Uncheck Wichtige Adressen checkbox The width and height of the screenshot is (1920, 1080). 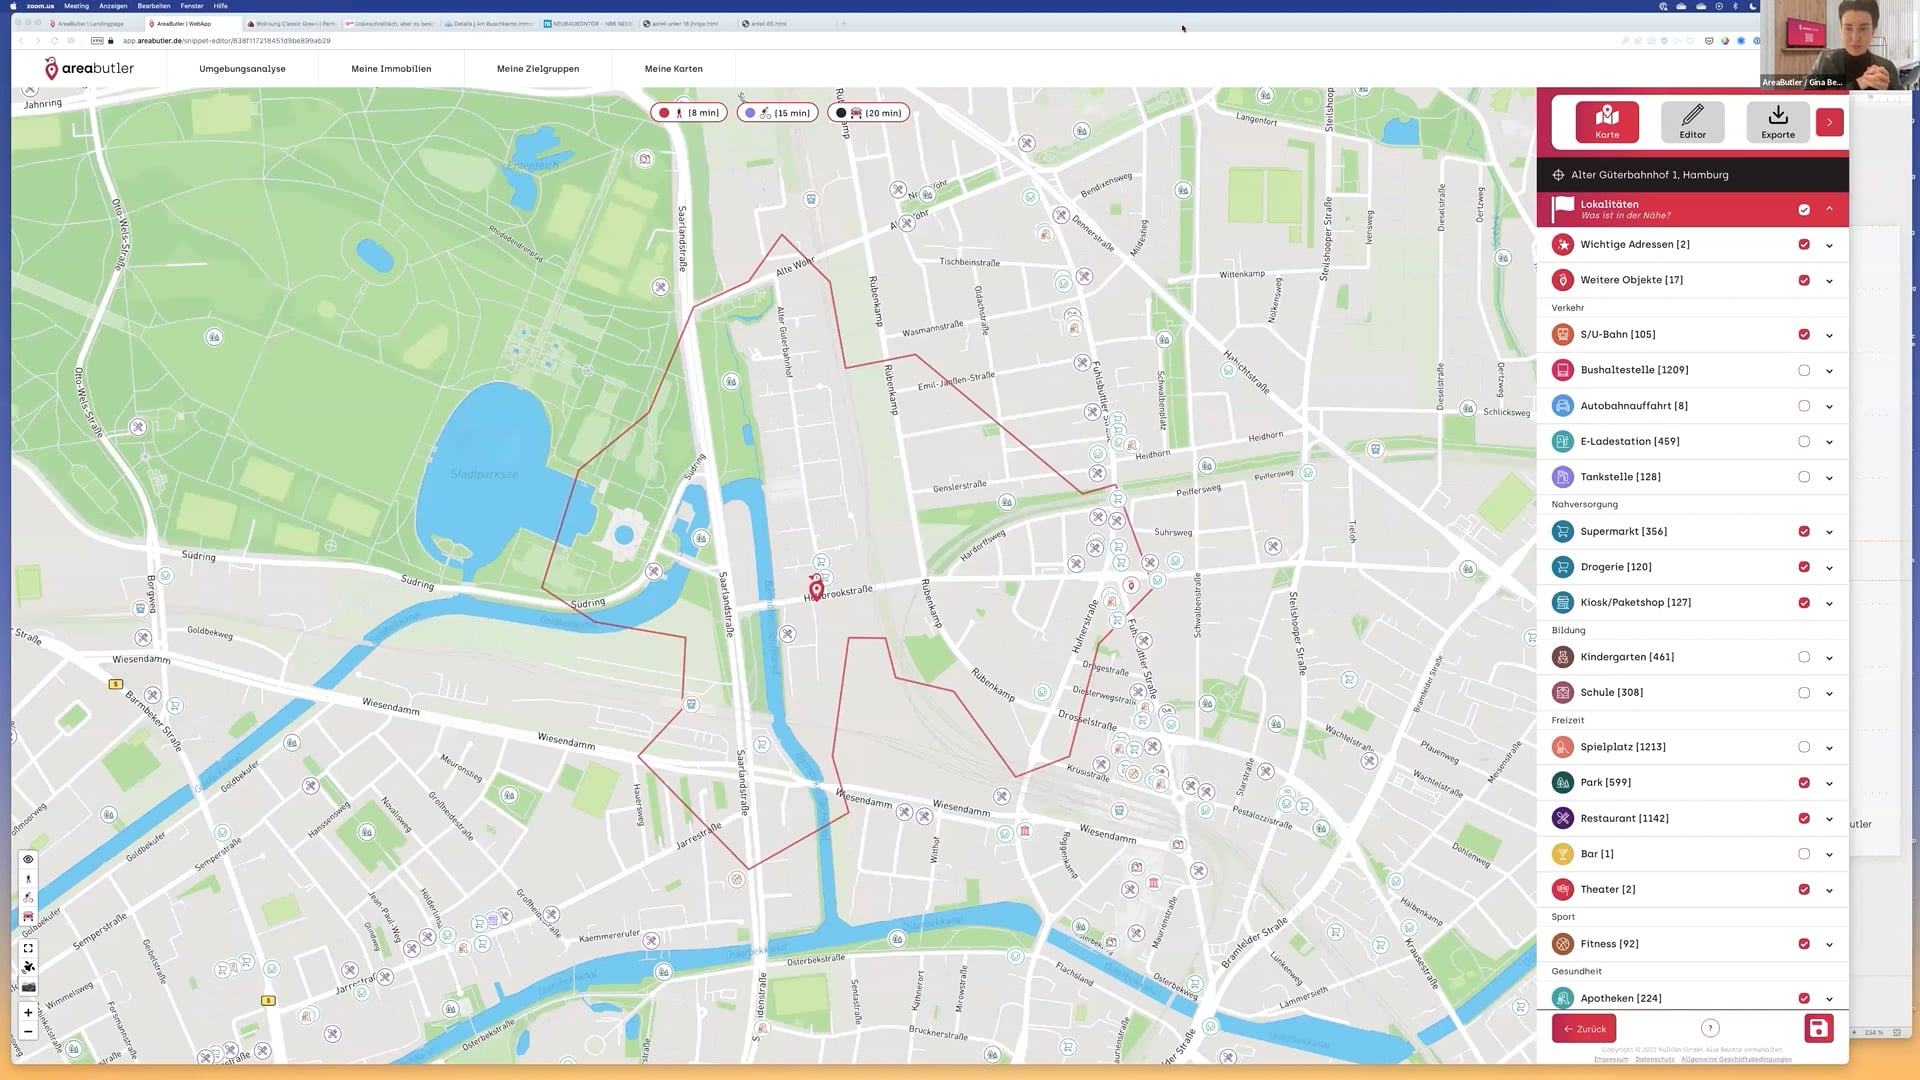[x=1804, y=245]
